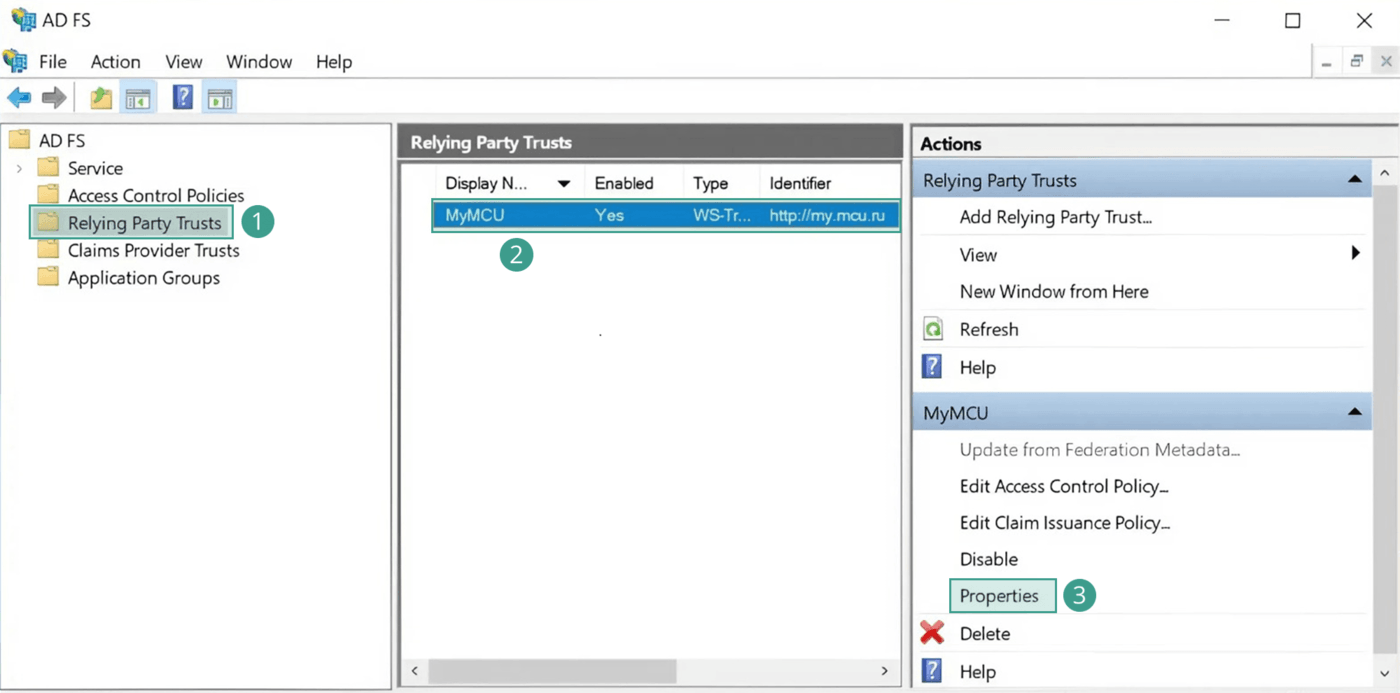Viewport: 1400px width, 693px height.
Task: Select Claims Provider Trusts folder
Action: (x=153, y=250)
